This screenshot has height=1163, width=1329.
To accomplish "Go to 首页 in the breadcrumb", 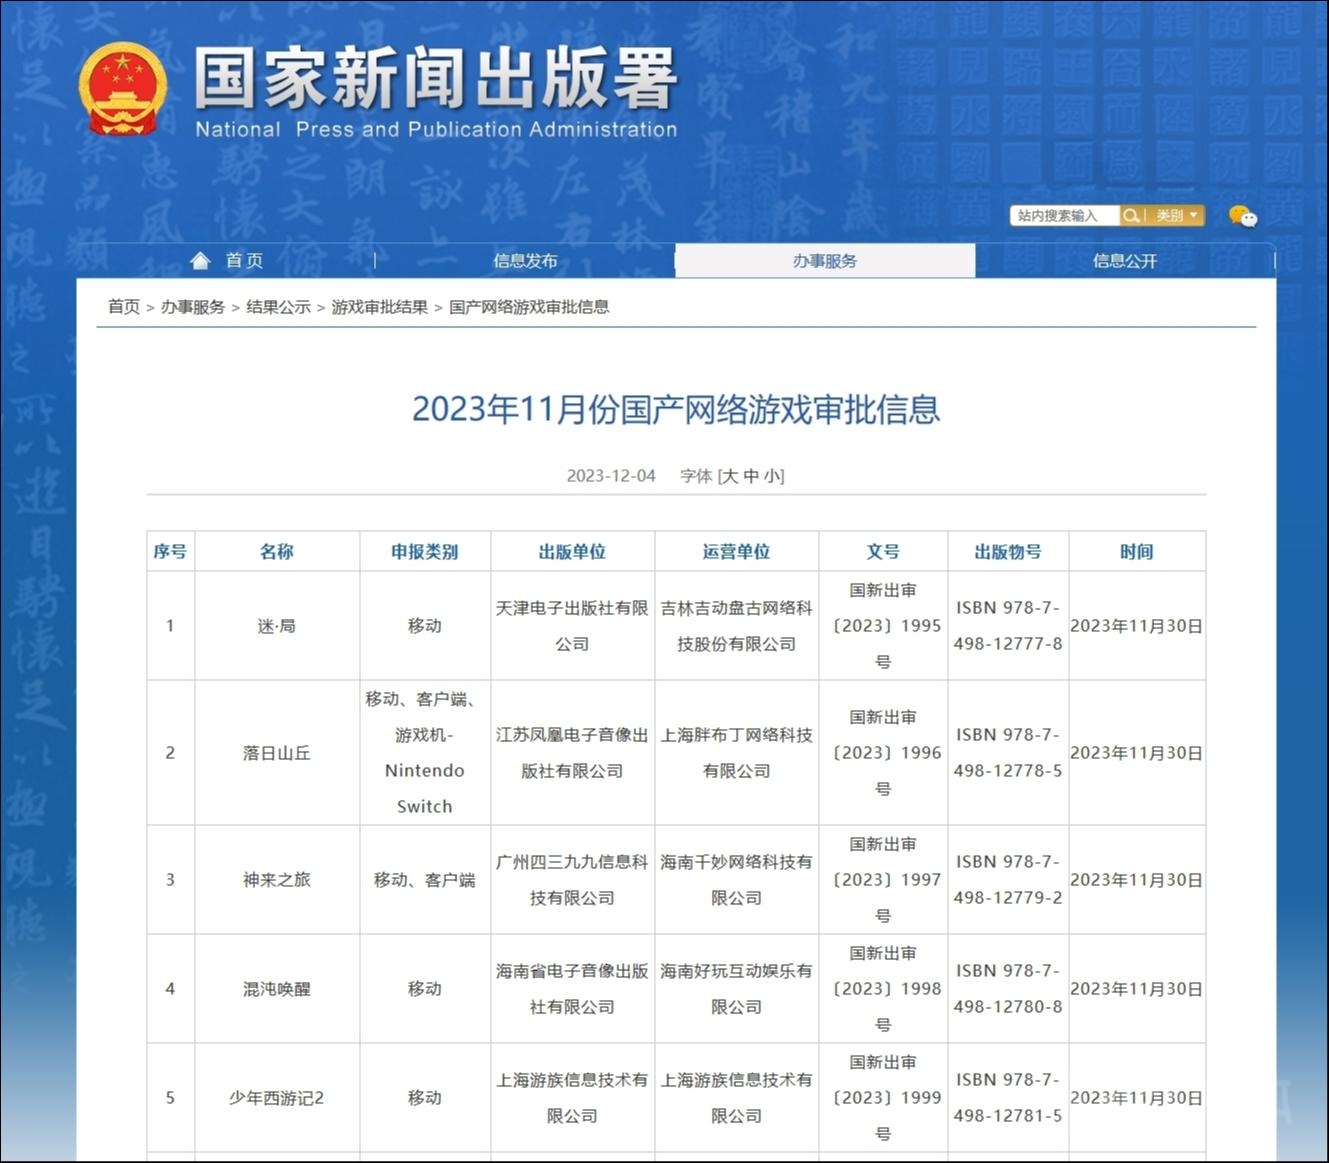I will (x=124, y=307).
